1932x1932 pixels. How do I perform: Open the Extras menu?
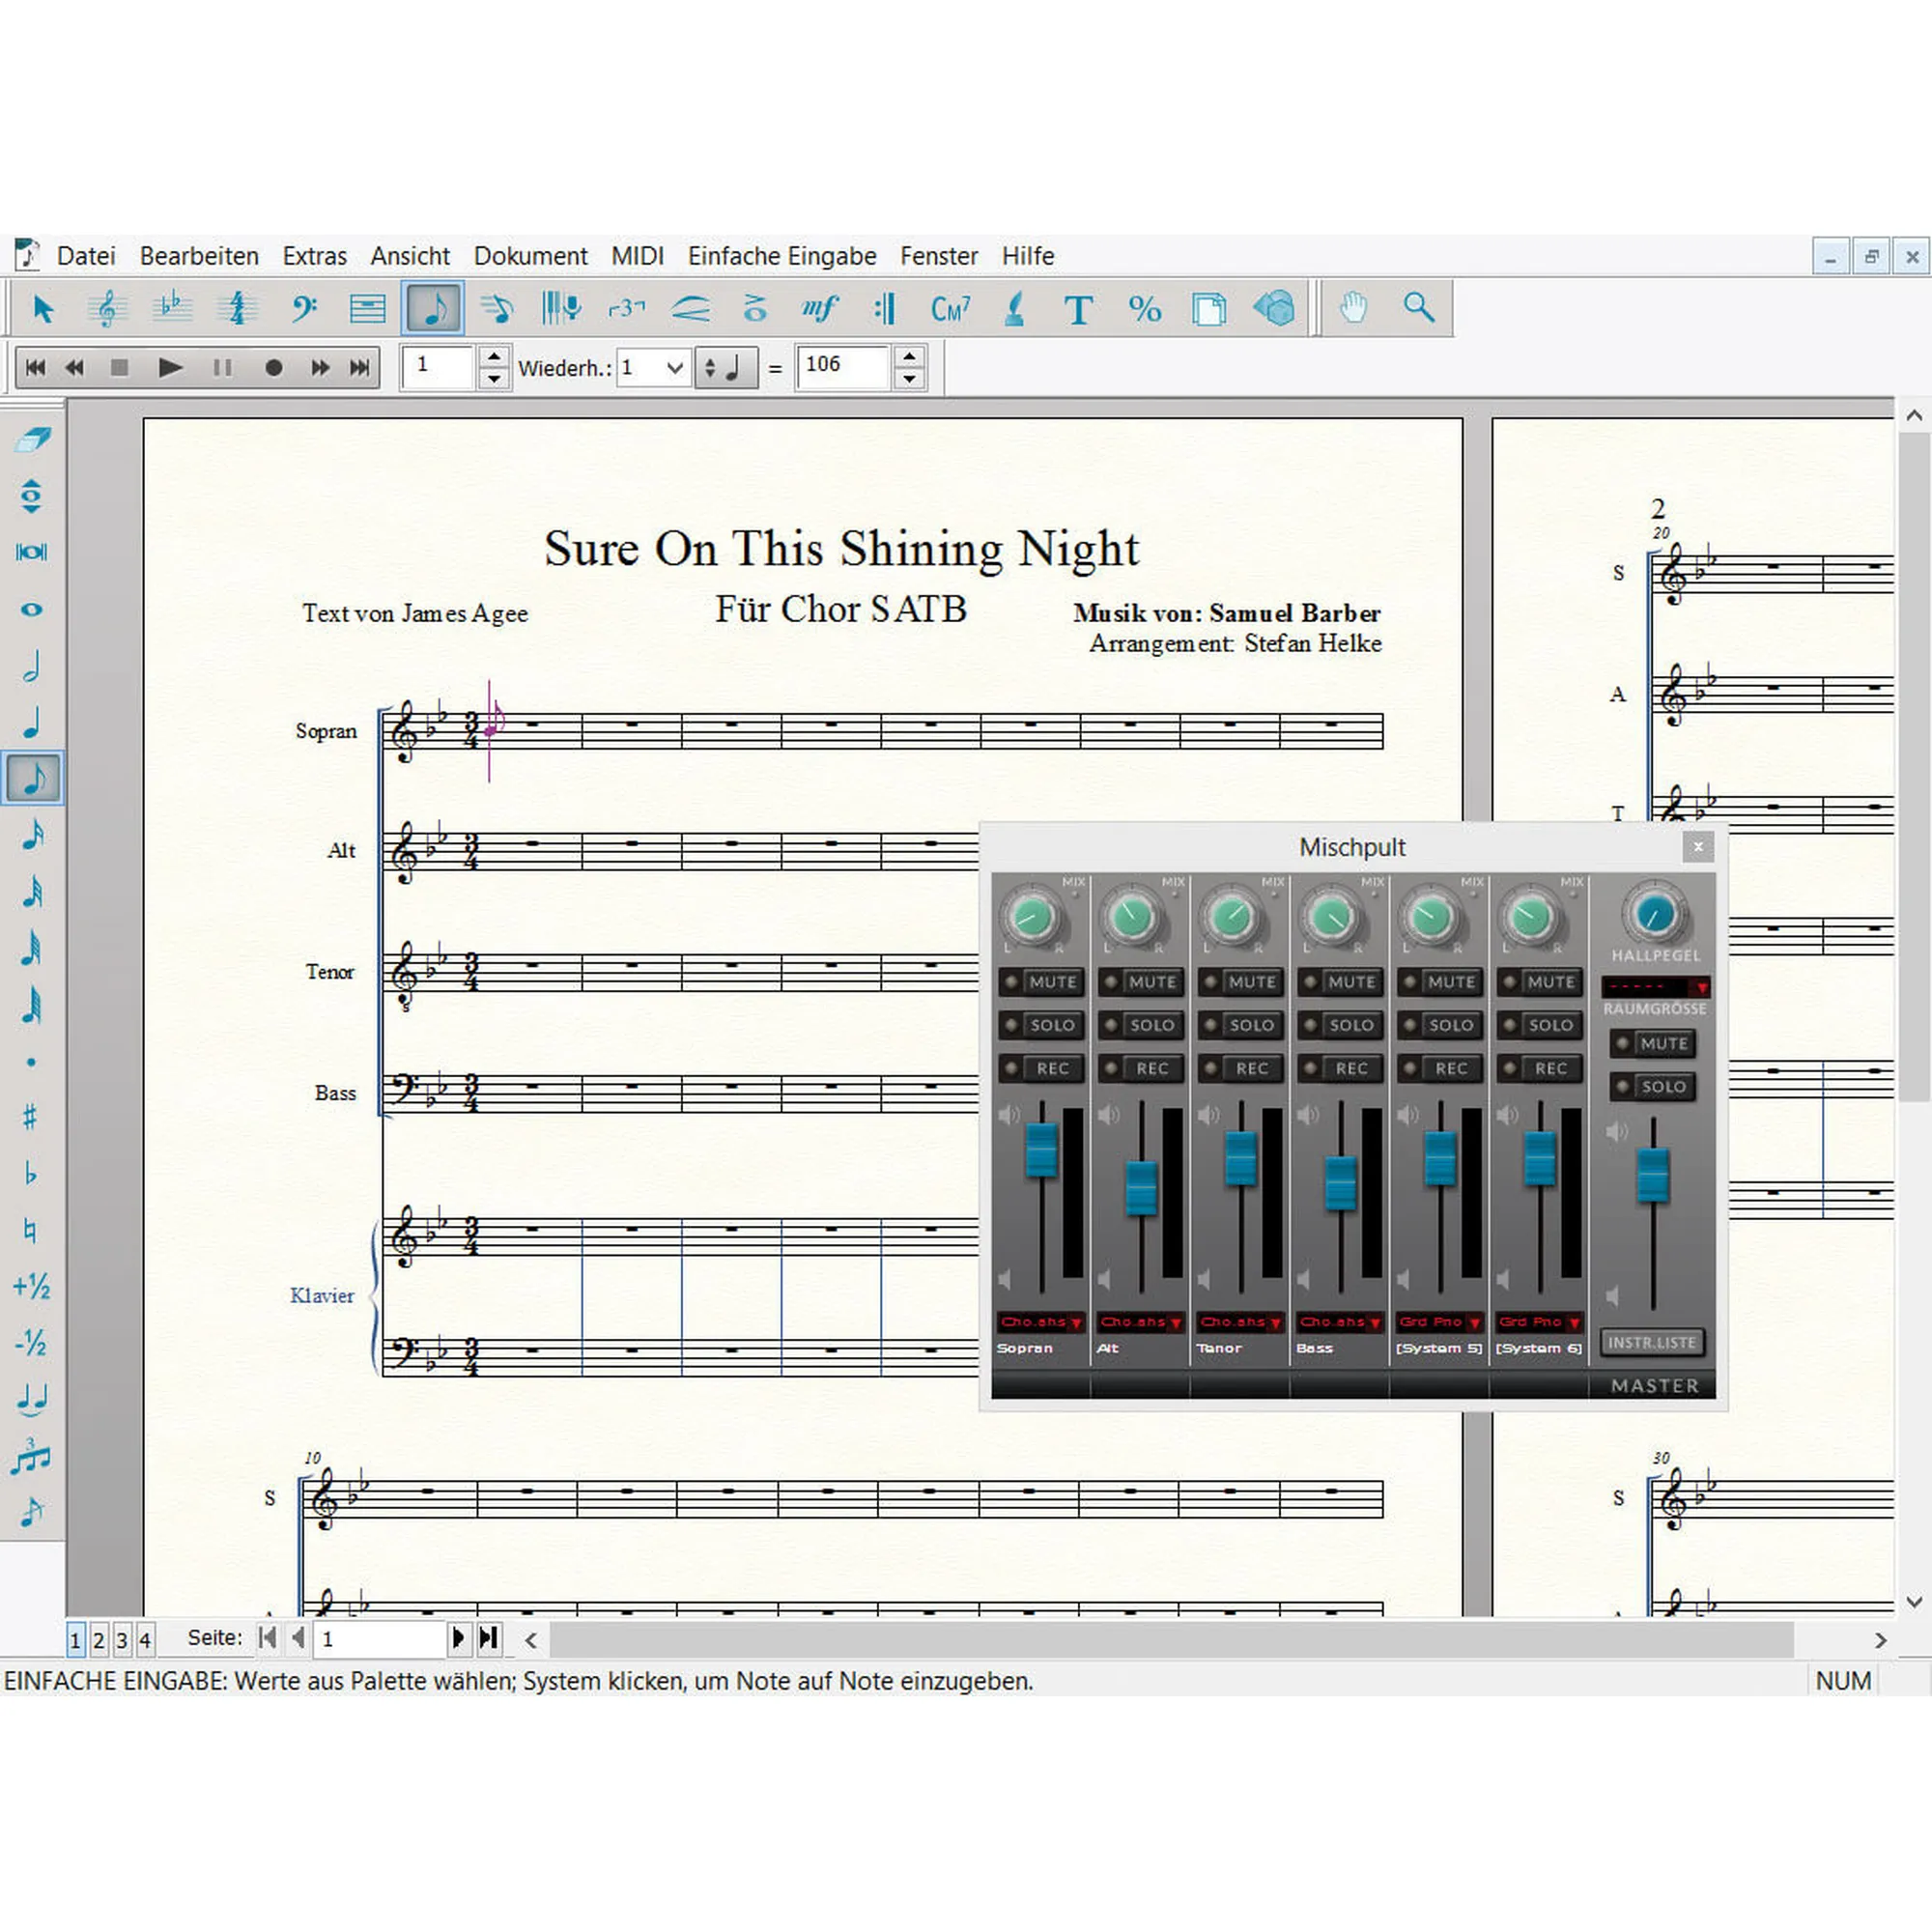click(314, 256)
